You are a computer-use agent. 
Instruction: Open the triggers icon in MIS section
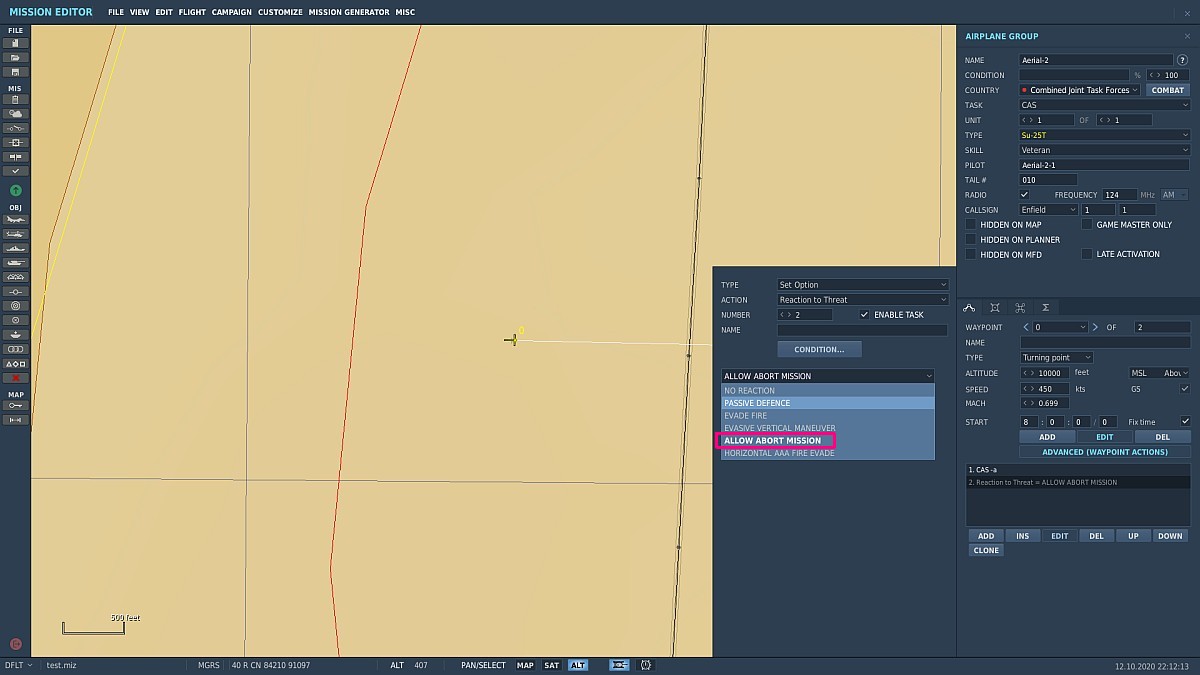[15, 128]
